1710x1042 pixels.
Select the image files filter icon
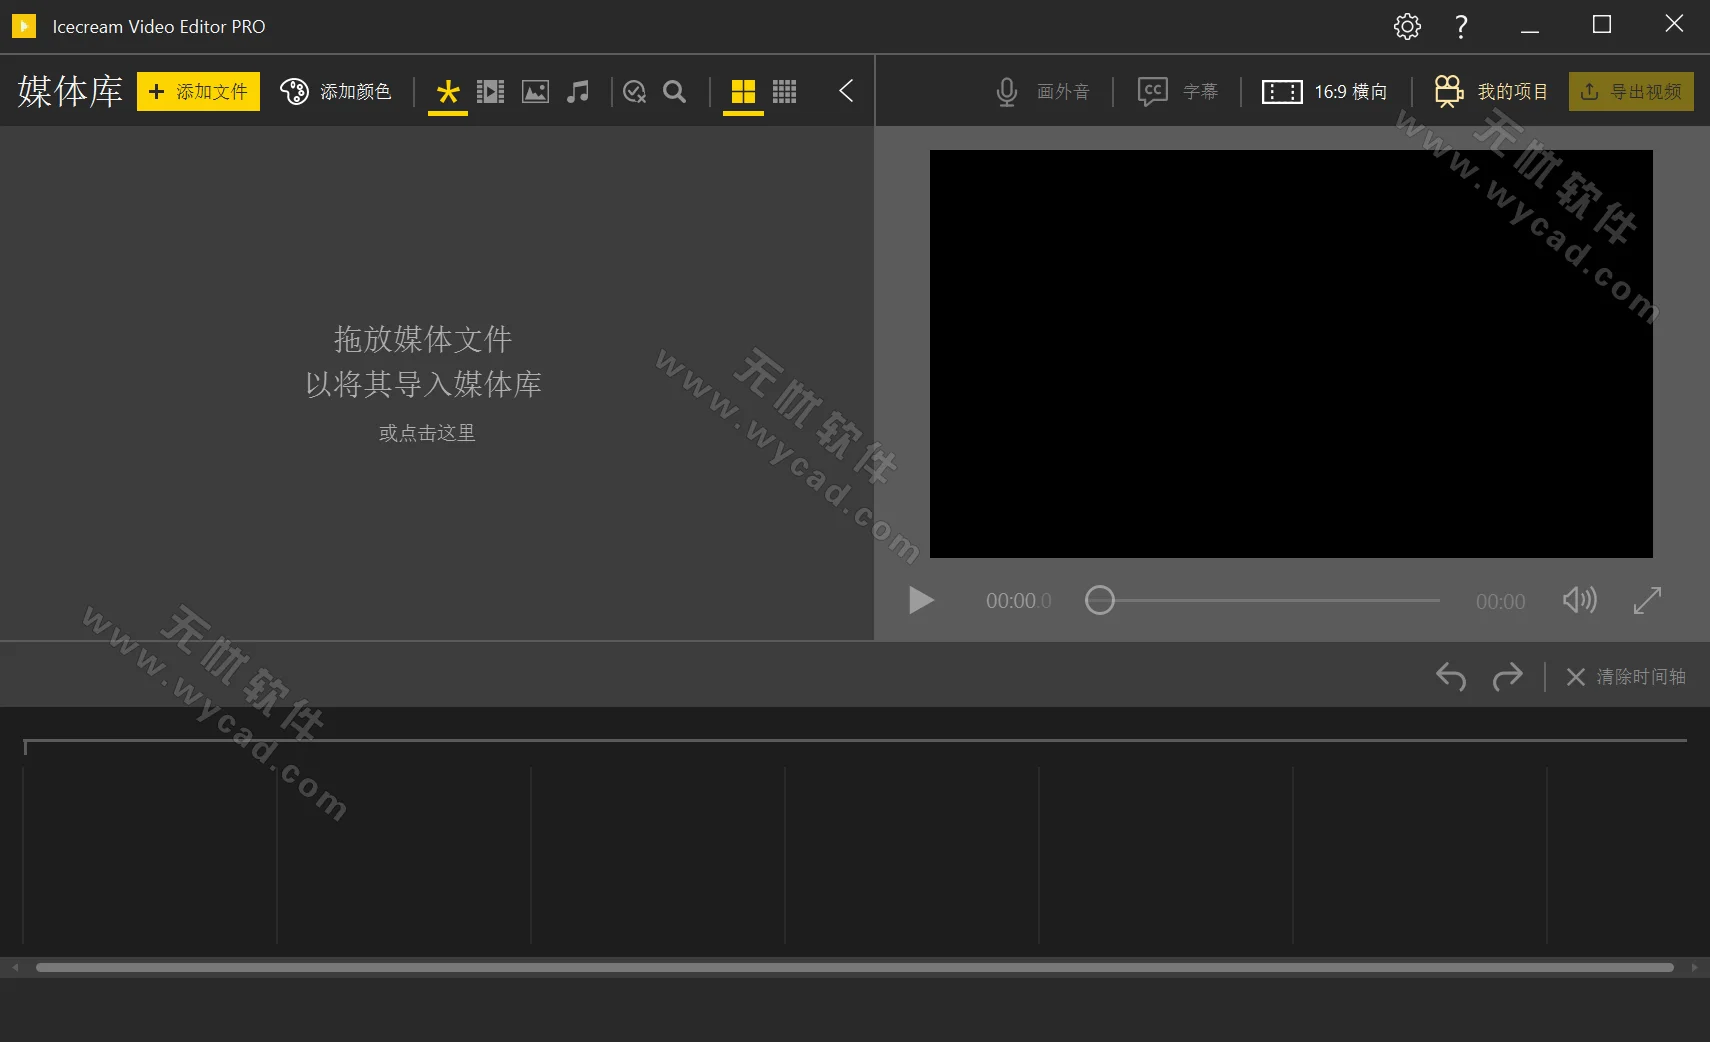(x=534, y=91)
